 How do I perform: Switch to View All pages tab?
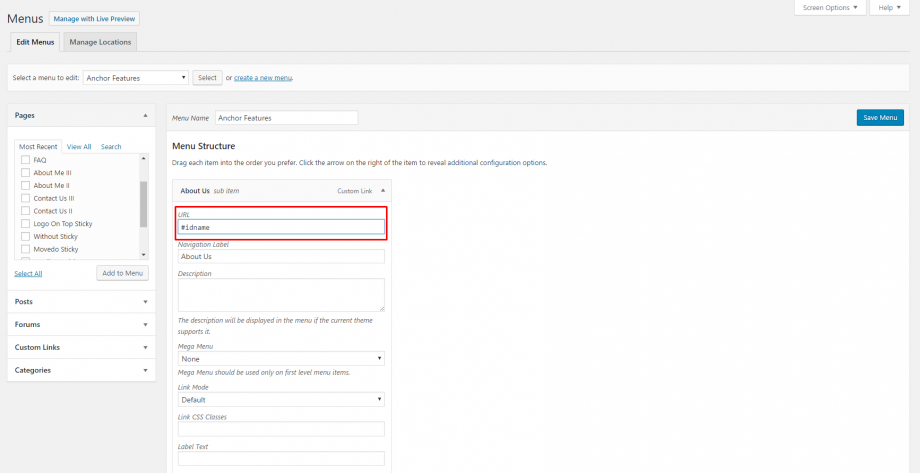(x=79, y=147)
